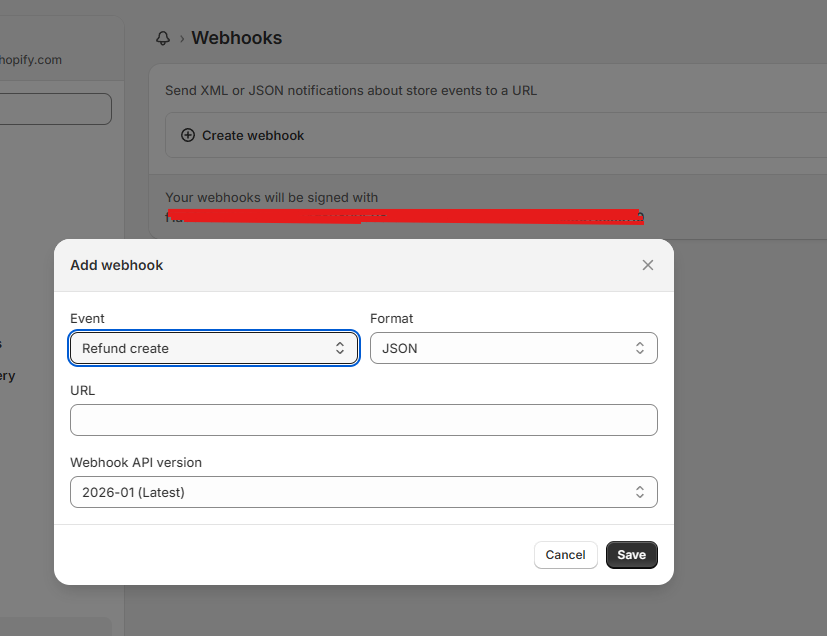Click the stepper chevrons on the Event selector
Image resolution: width=827 pixels, height=636 pixels.
(340, 347)
